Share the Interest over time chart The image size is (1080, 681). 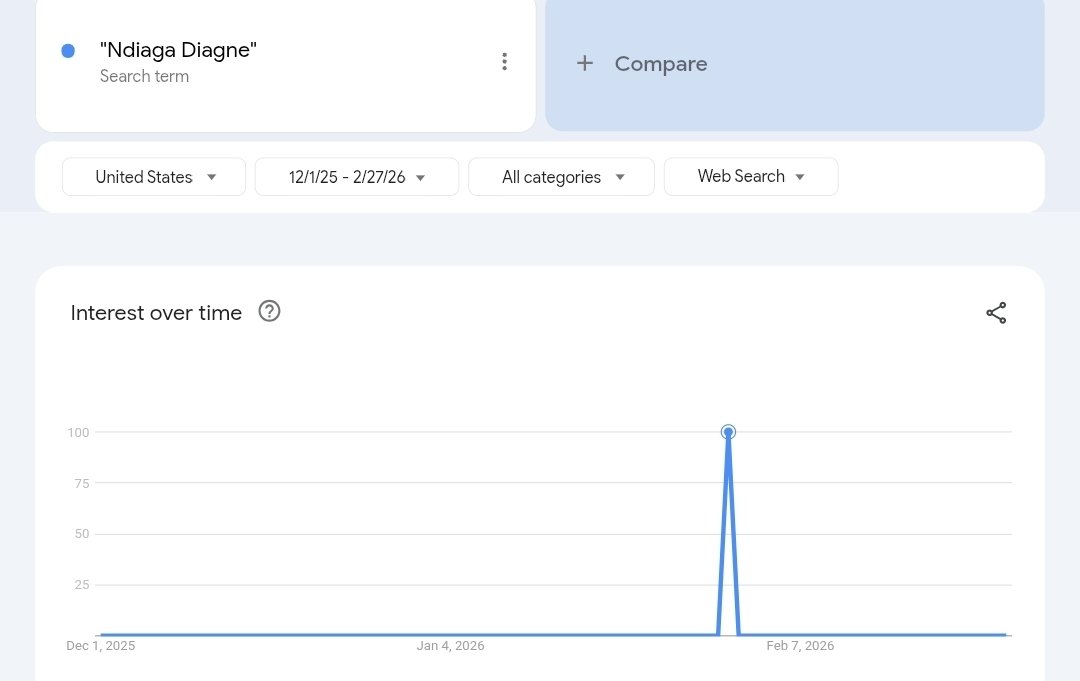pyautogui.click(x=996, y=313)
